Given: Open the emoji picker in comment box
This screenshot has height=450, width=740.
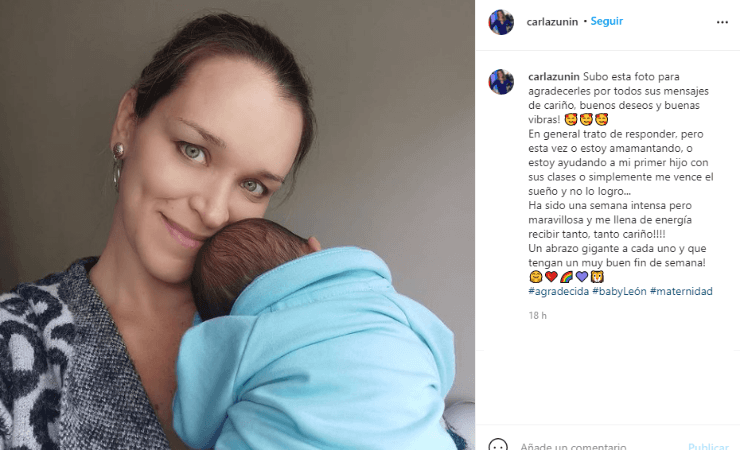Looking at the screenshot, I should [x=498, y=445].
